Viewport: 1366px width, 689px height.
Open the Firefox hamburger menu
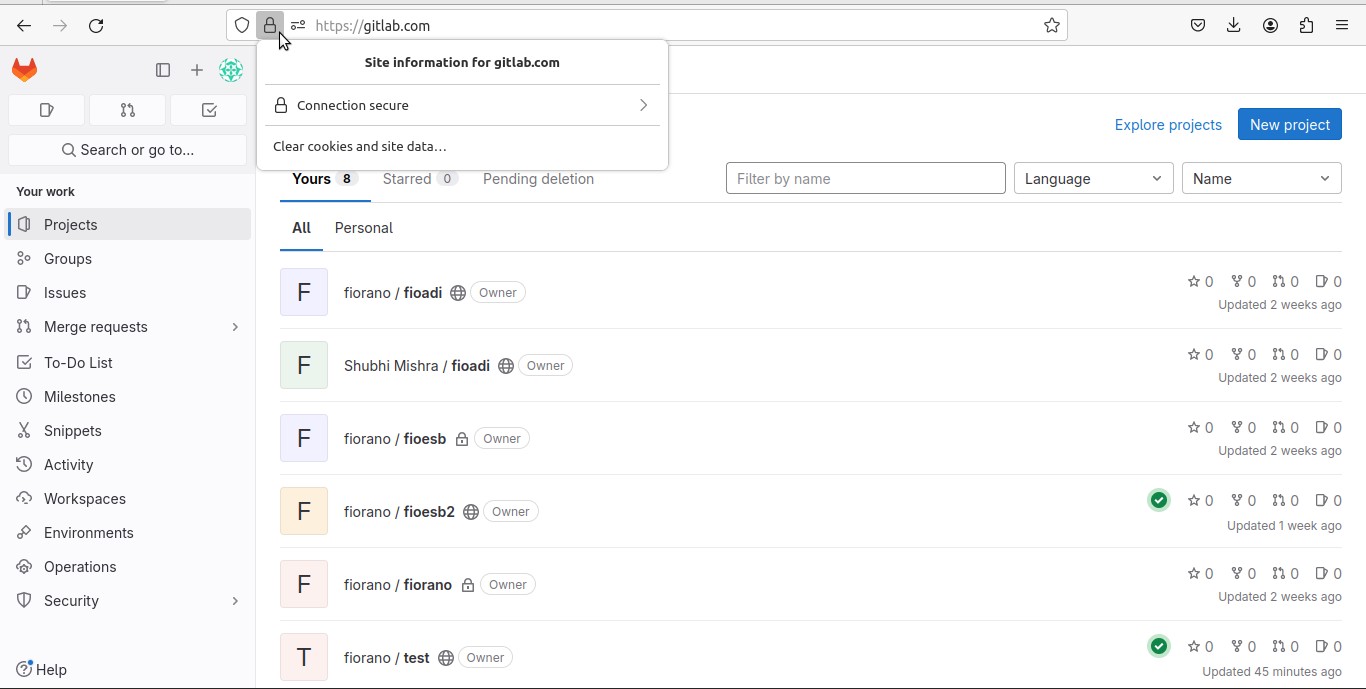(1342, 26)
